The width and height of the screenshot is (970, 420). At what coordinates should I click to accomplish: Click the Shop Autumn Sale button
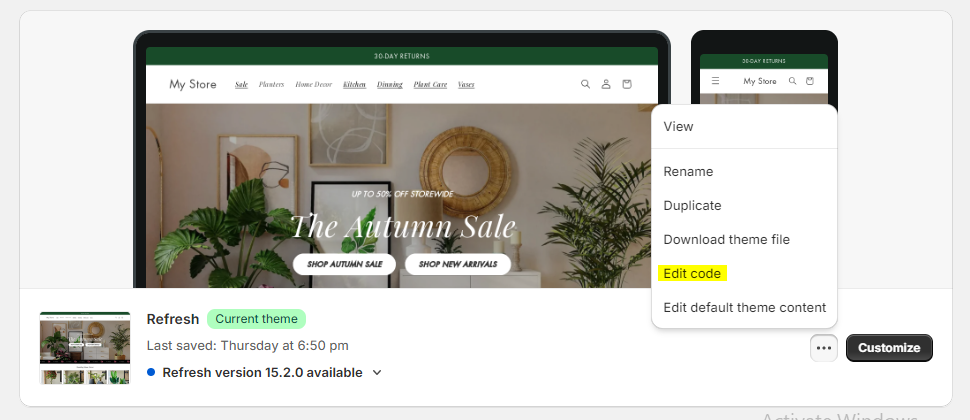(x=344, y=264)
